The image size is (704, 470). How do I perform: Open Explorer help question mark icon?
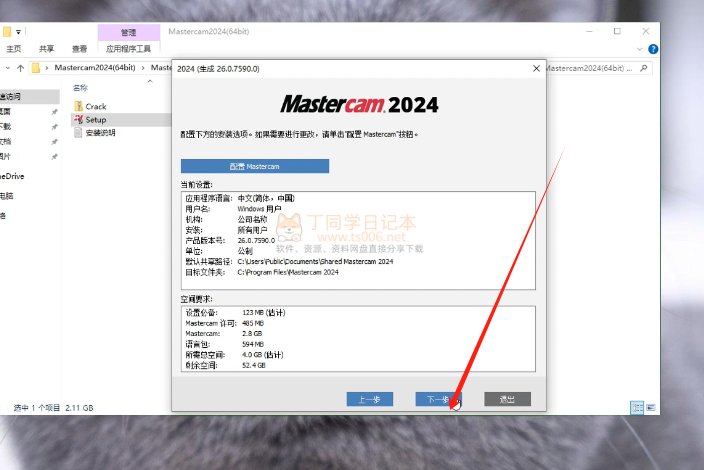coord(653,49)
